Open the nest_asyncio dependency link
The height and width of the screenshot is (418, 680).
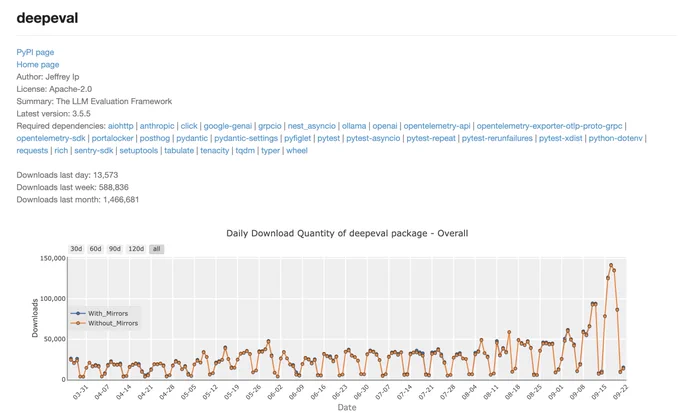pyautogui.click(x=311, y=126)
